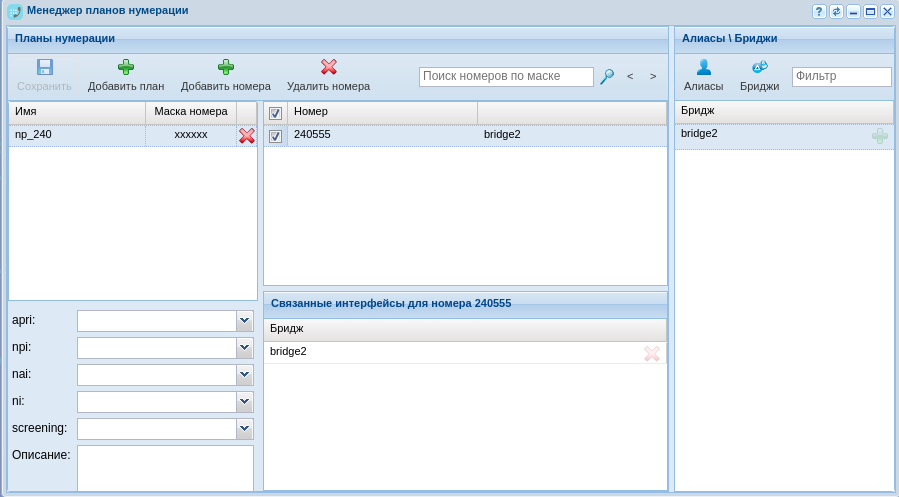Click bridge2 in linked interfaces list
This screenshot has width=899, height=497.
(465, 352)
